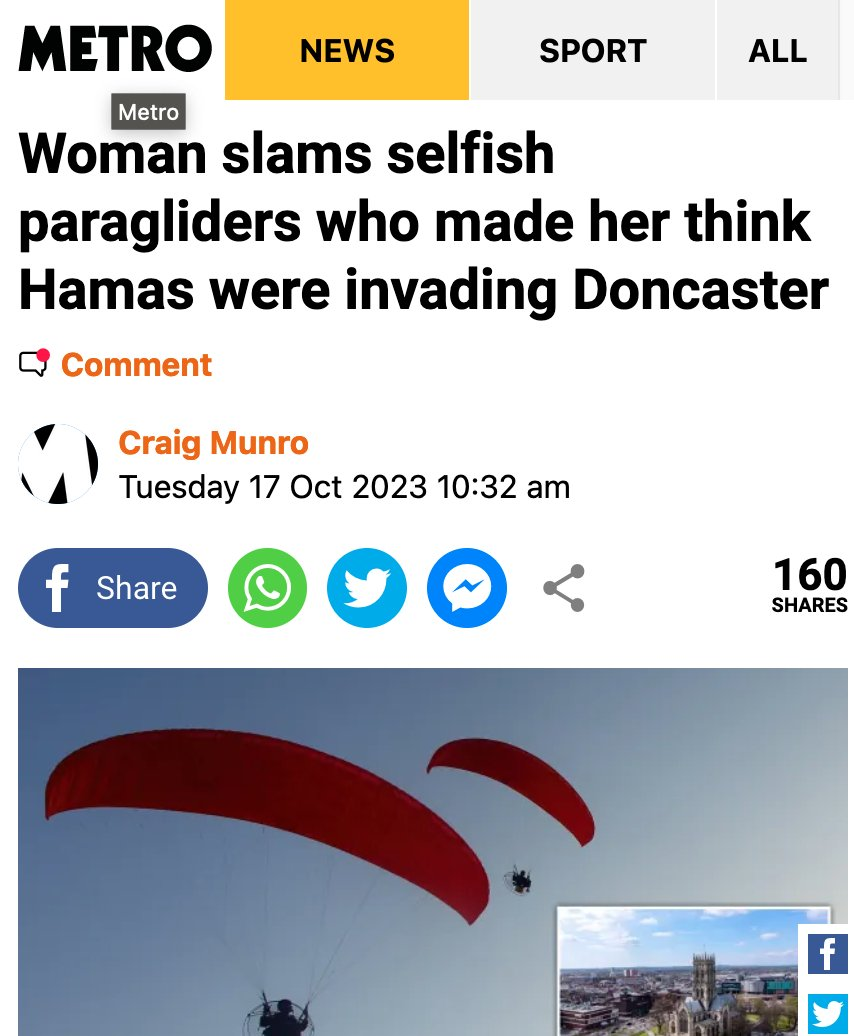Click the 160 shares counter
Image resolution: width=854 pixels, height=1036 pixels.
810,585
